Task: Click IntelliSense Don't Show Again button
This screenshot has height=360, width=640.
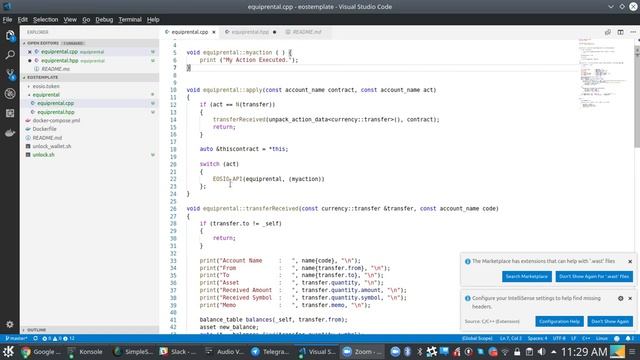Action: (x=610, y=322)
